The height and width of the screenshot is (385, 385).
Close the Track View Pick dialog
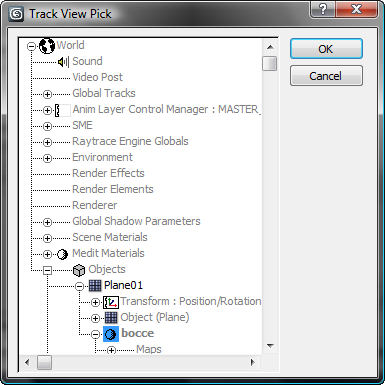pos(357,9)
